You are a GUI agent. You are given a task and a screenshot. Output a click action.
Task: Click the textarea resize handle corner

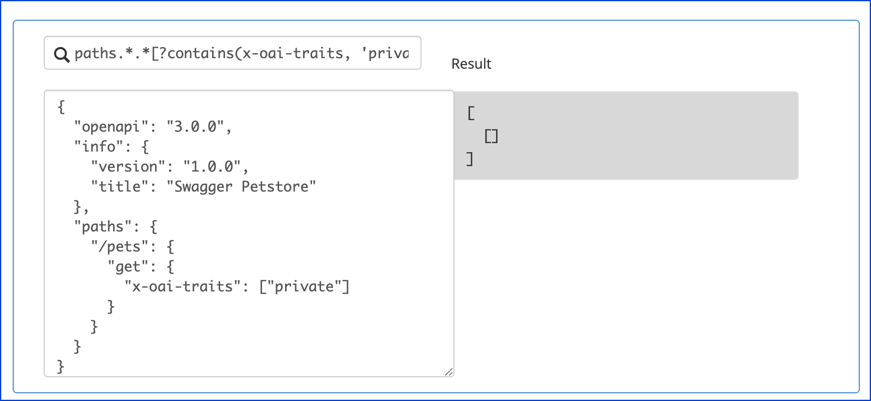tap(448, 372)
